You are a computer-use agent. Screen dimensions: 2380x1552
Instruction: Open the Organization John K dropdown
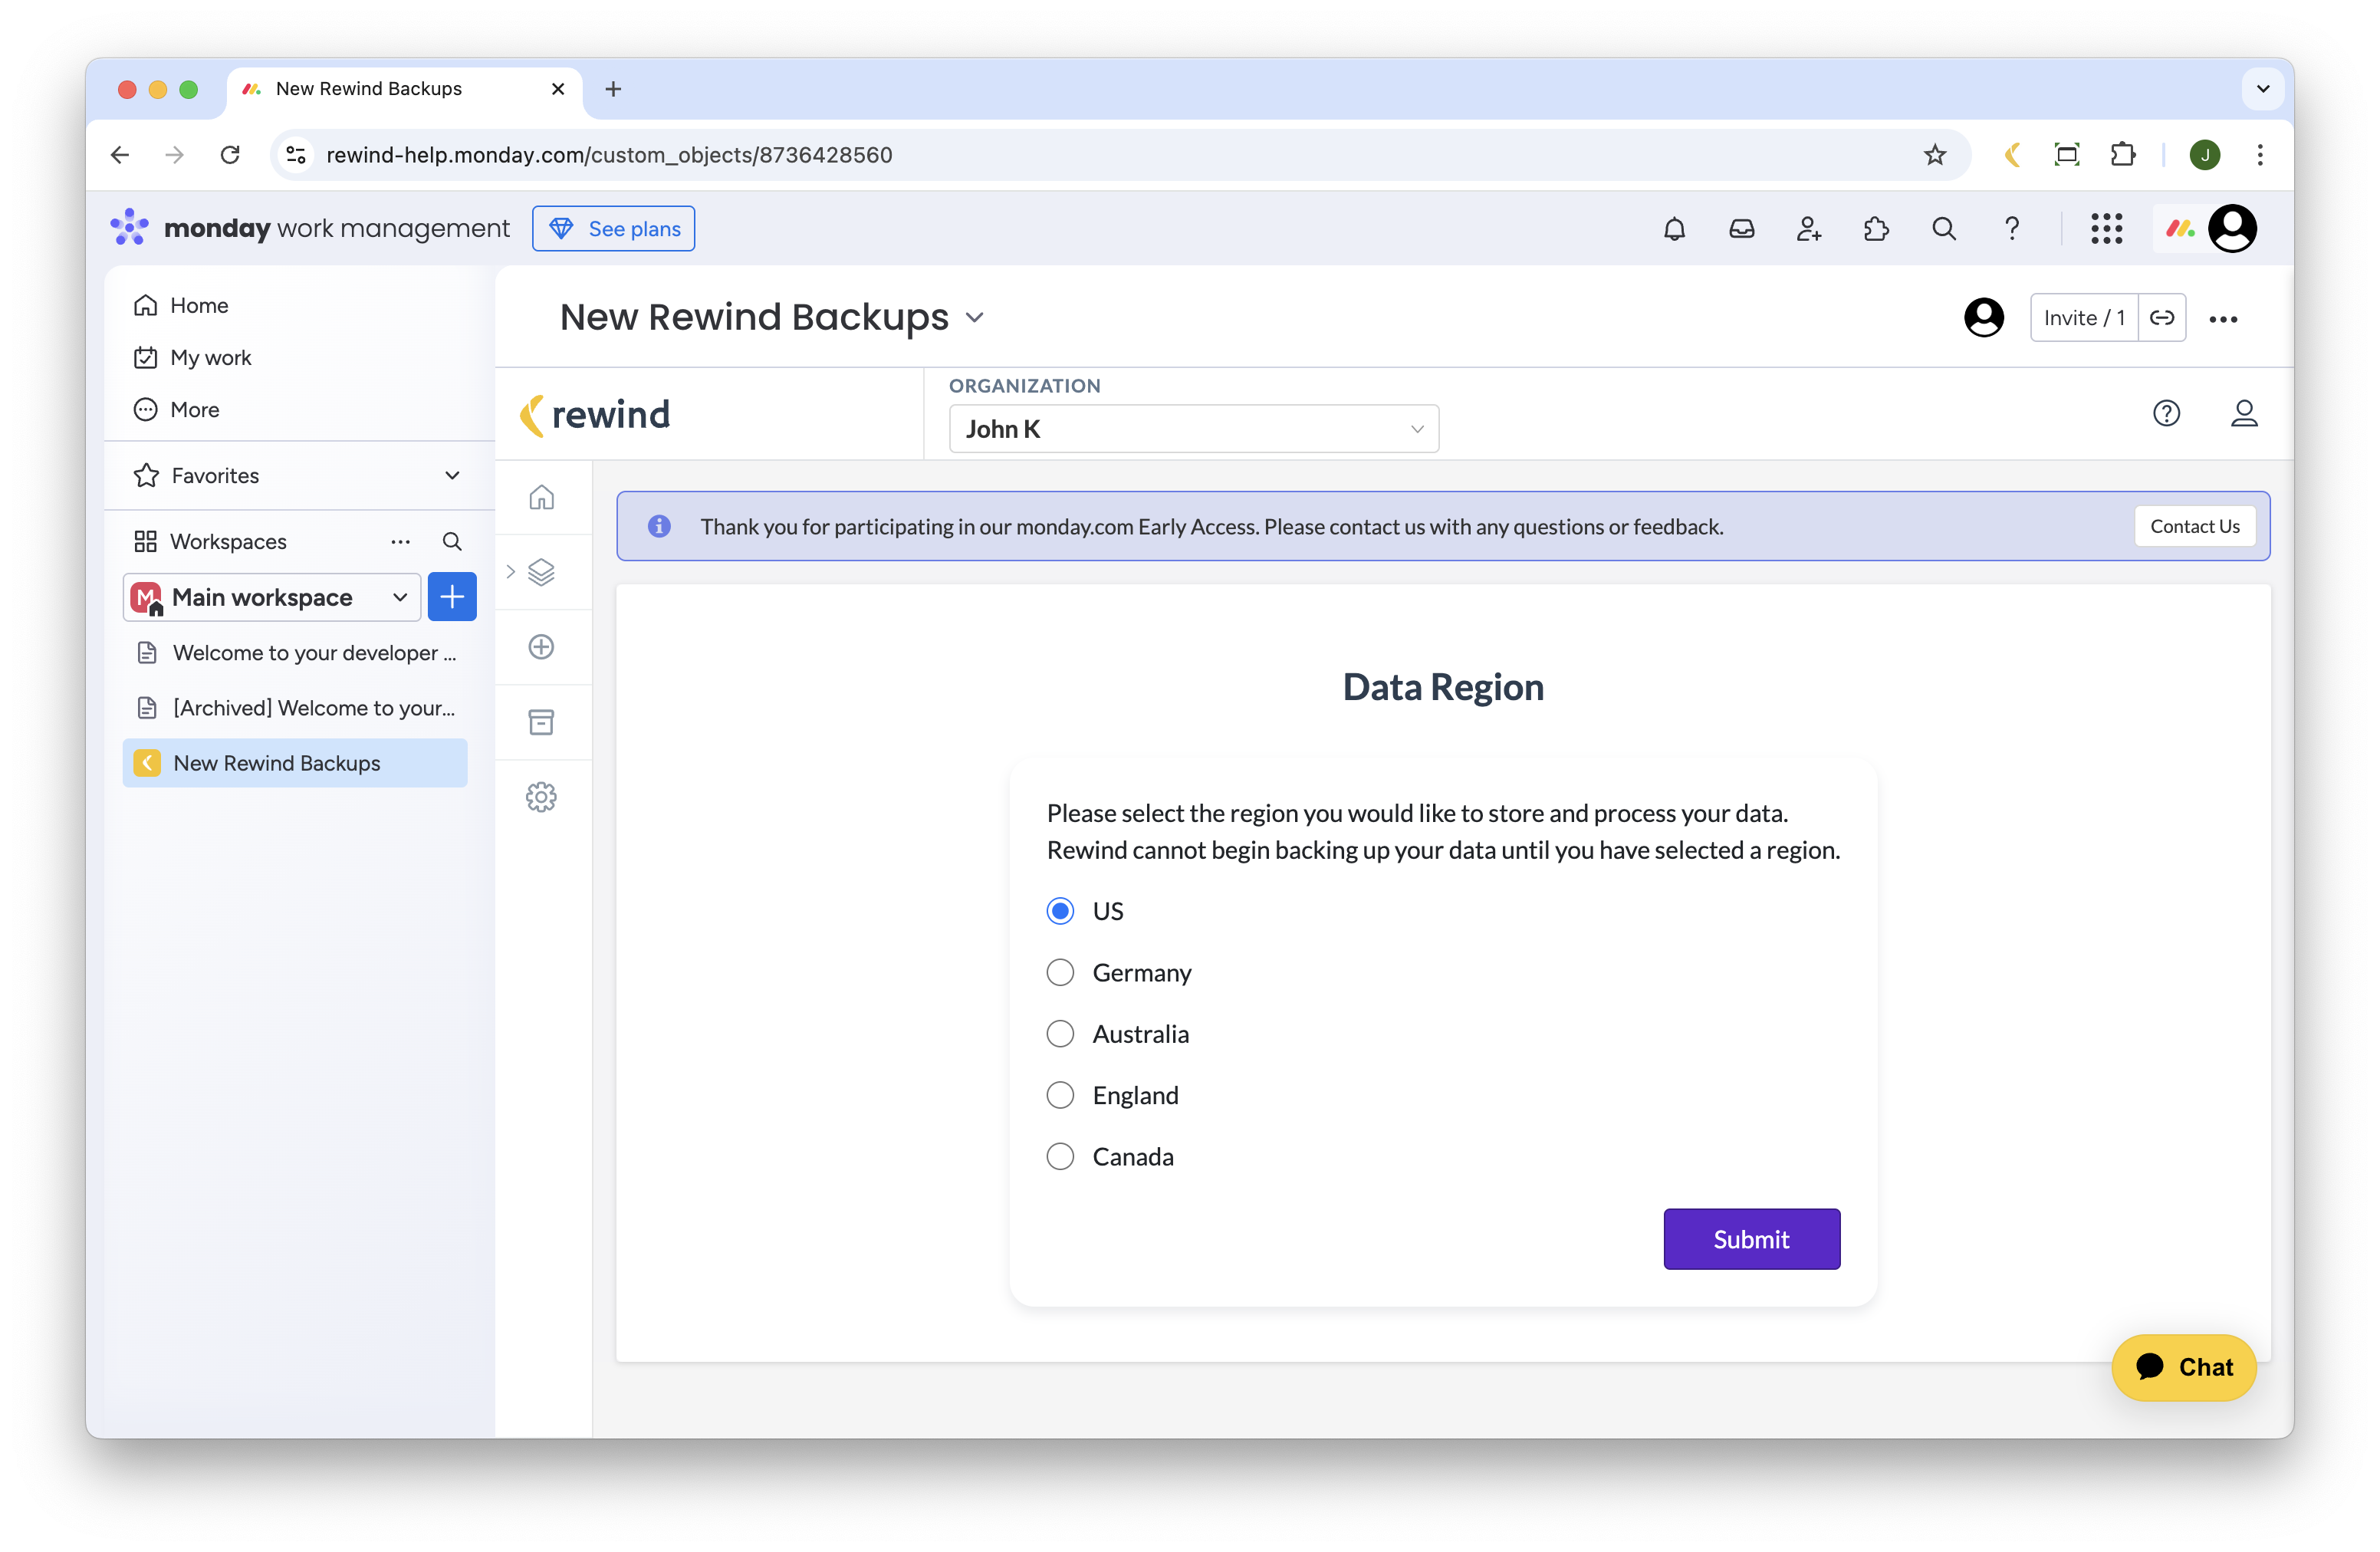click(x=1194, y=429)
